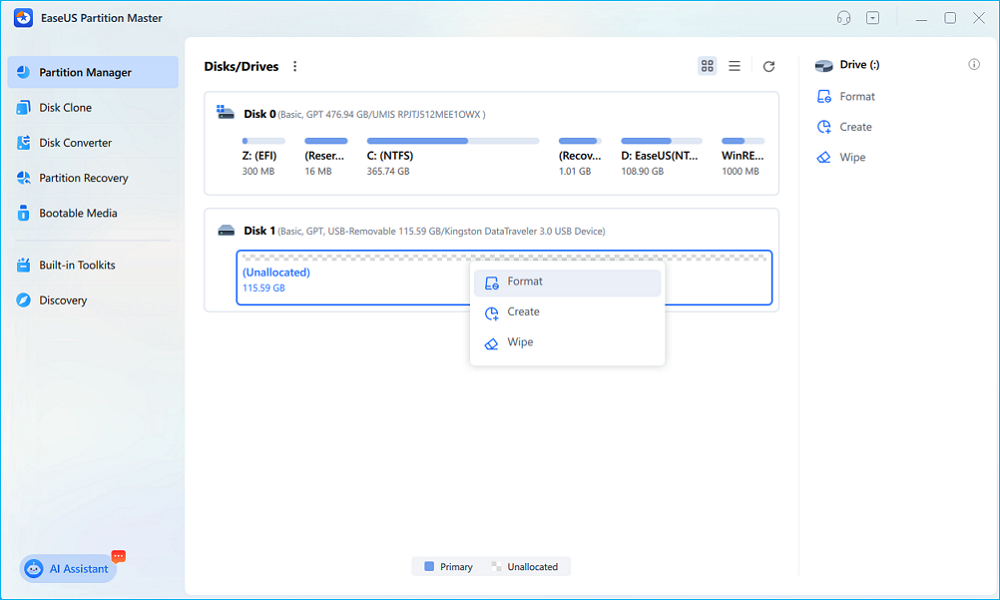1000x600 pixels.
Task: Click Wipe in the right Drive panel
Action: pos(852,158)
